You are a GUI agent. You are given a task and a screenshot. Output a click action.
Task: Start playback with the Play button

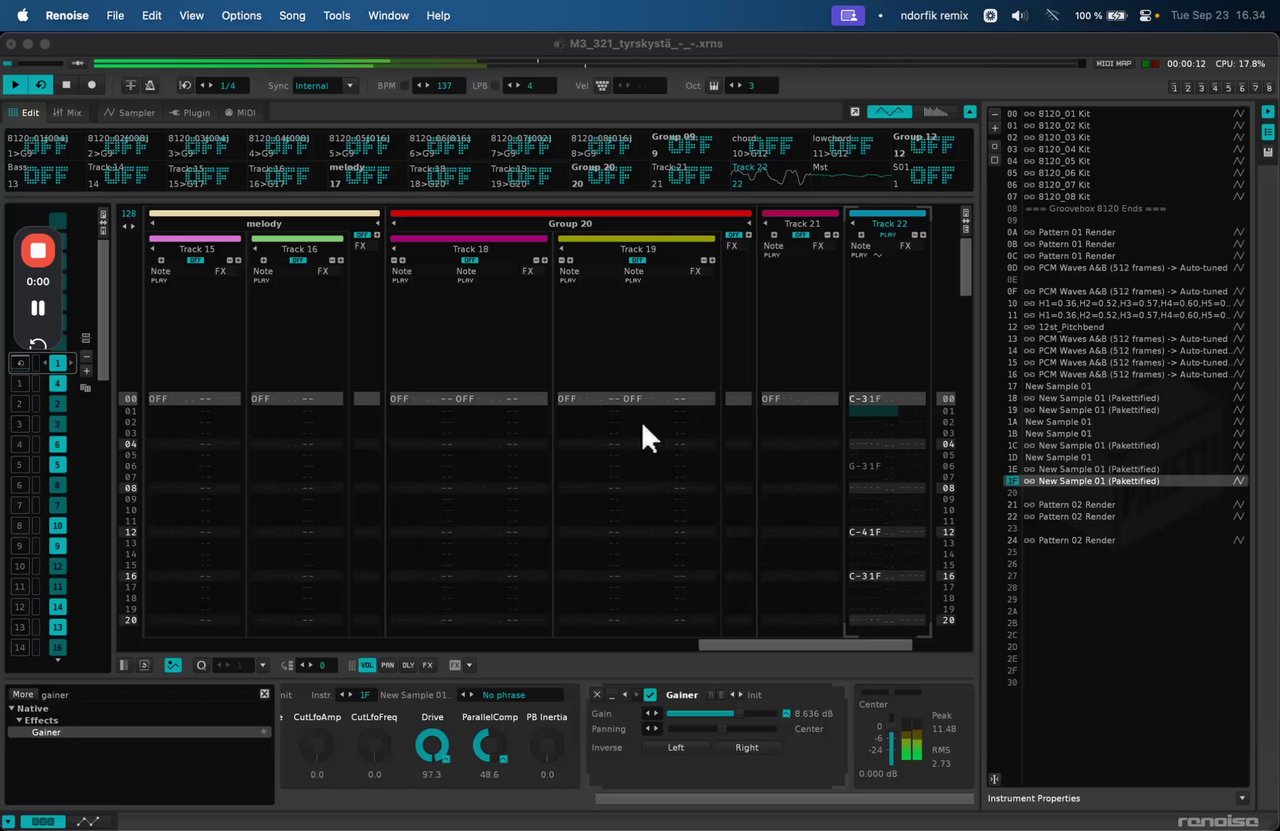point(15,86)
